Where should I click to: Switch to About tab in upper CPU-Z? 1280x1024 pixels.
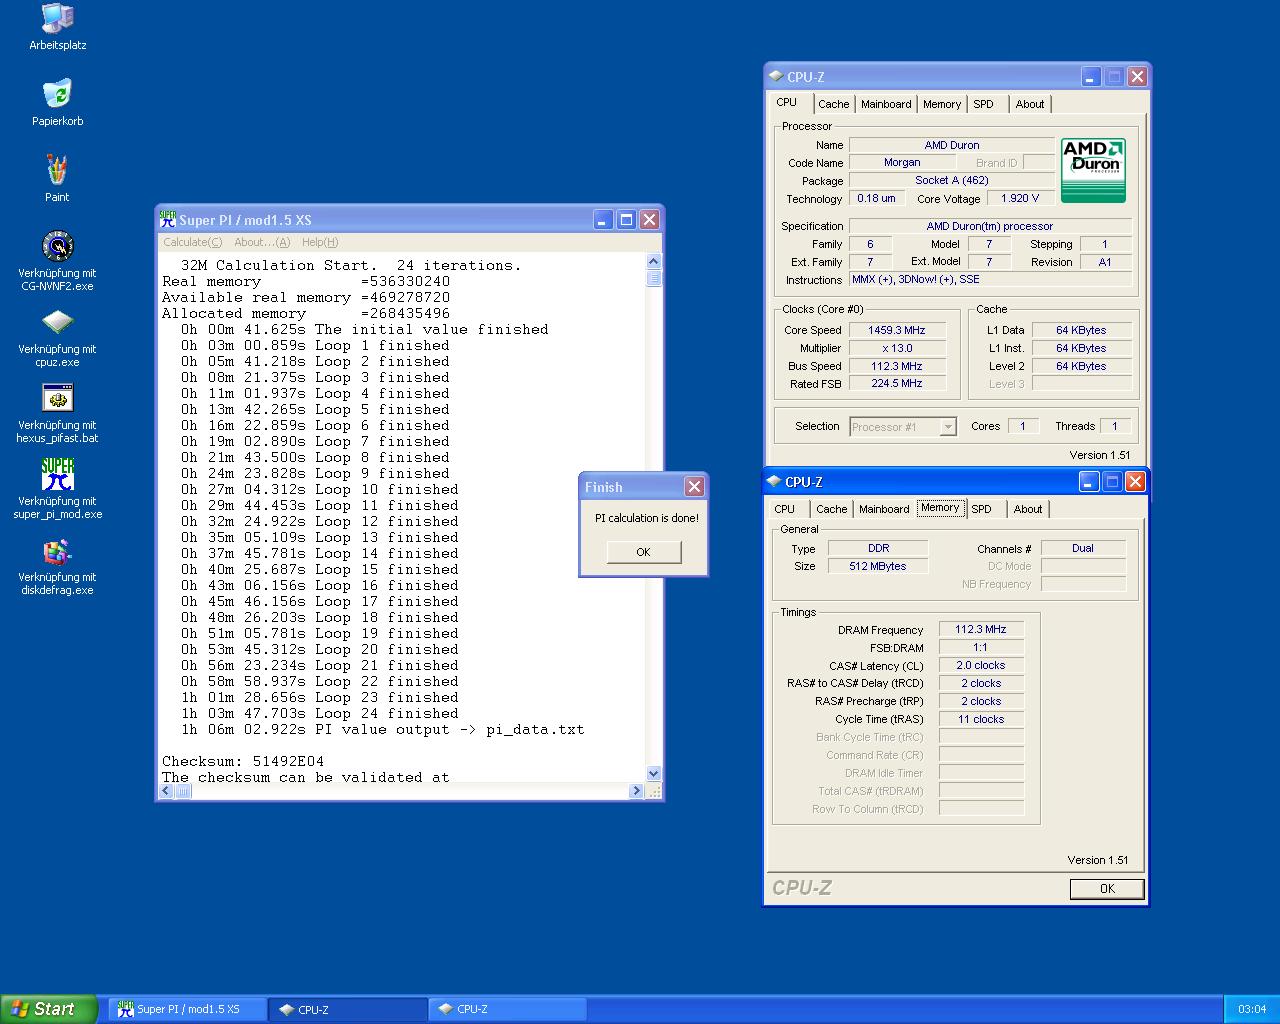point(1030,104)
